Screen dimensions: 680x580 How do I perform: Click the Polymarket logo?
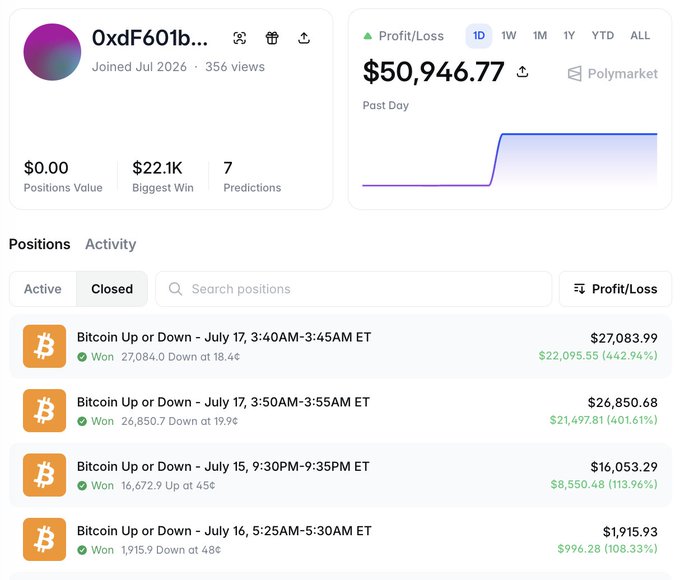pos(612,74)
